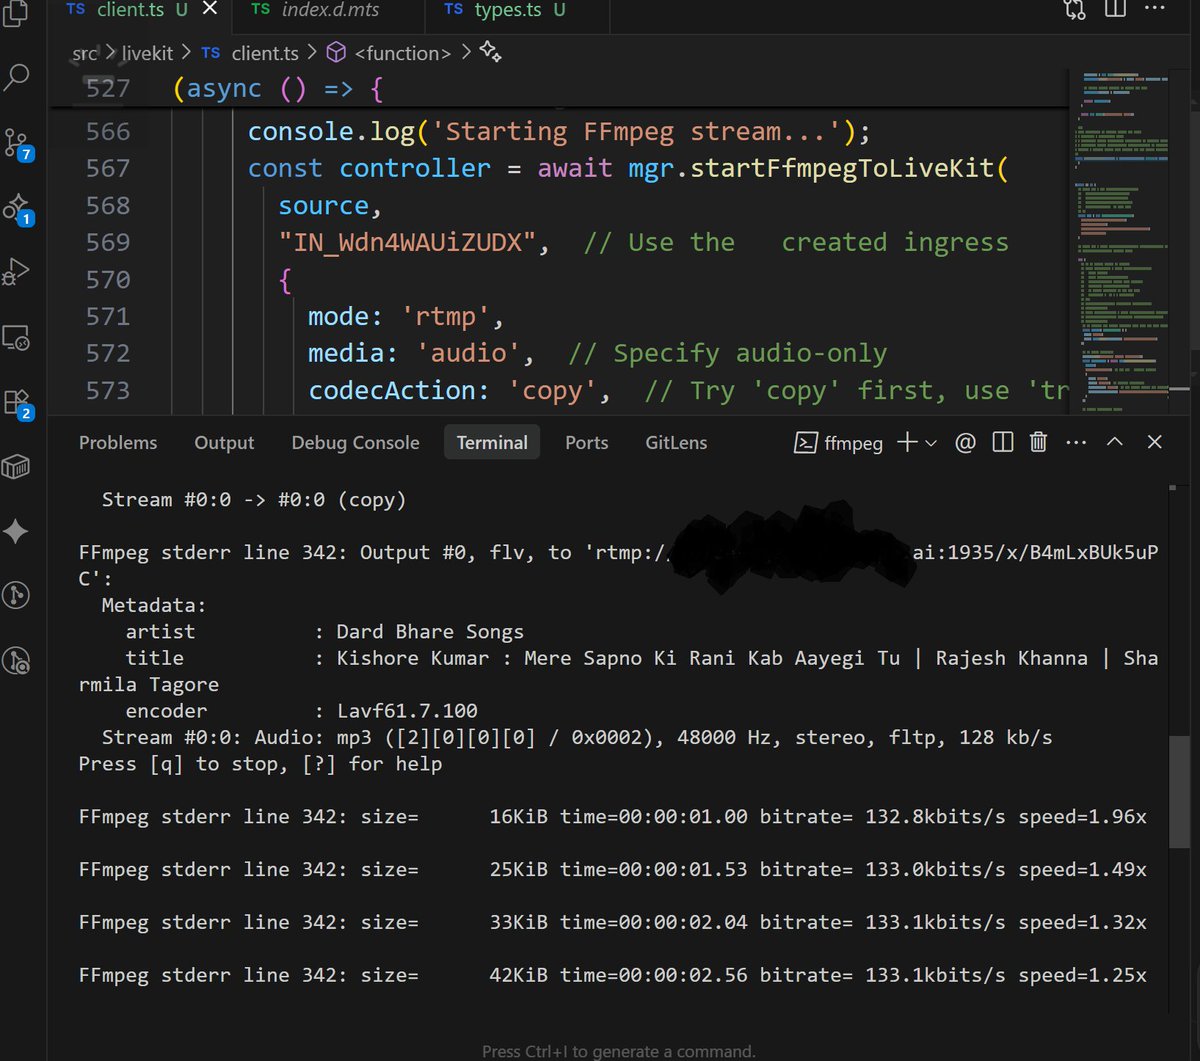Kill terminal with trash can icon
Screen dimensions: 1200x1061
pos(1039,442)
